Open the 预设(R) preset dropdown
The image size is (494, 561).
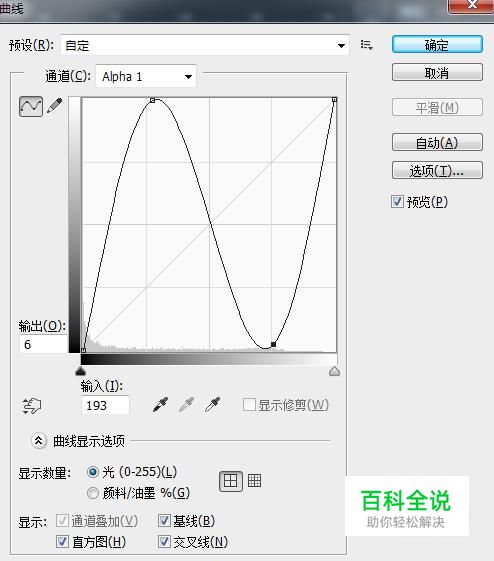tap(205, 45)
